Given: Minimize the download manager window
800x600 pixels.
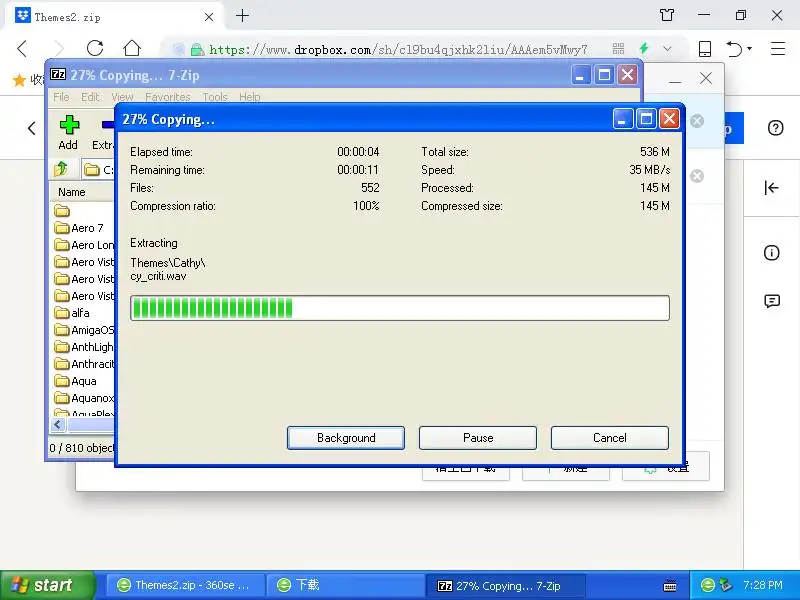Looking at the screenshot, I should tap(675, 81).
